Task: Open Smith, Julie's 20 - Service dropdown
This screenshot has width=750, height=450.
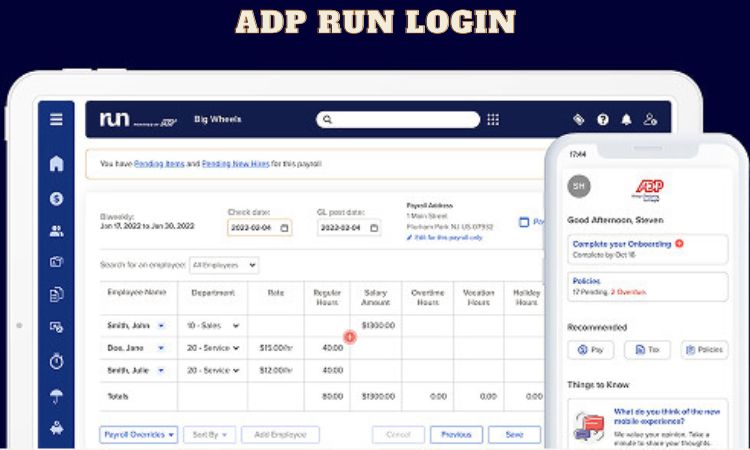Action: [213, 371]
